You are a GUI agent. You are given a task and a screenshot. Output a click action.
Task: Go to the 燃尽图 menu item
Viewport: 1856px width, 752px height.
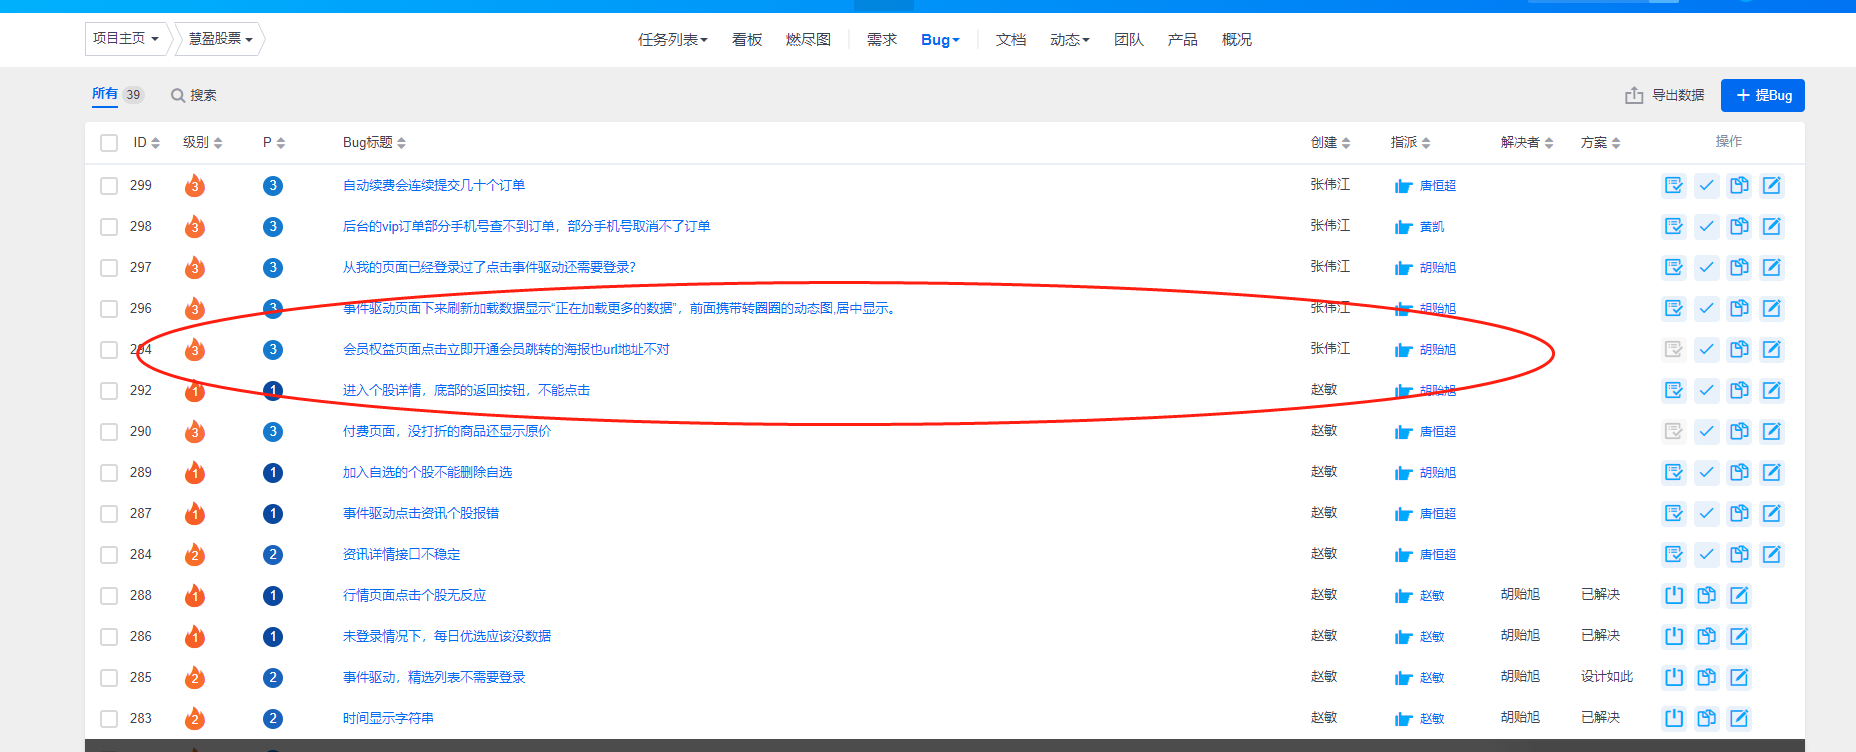808,40
